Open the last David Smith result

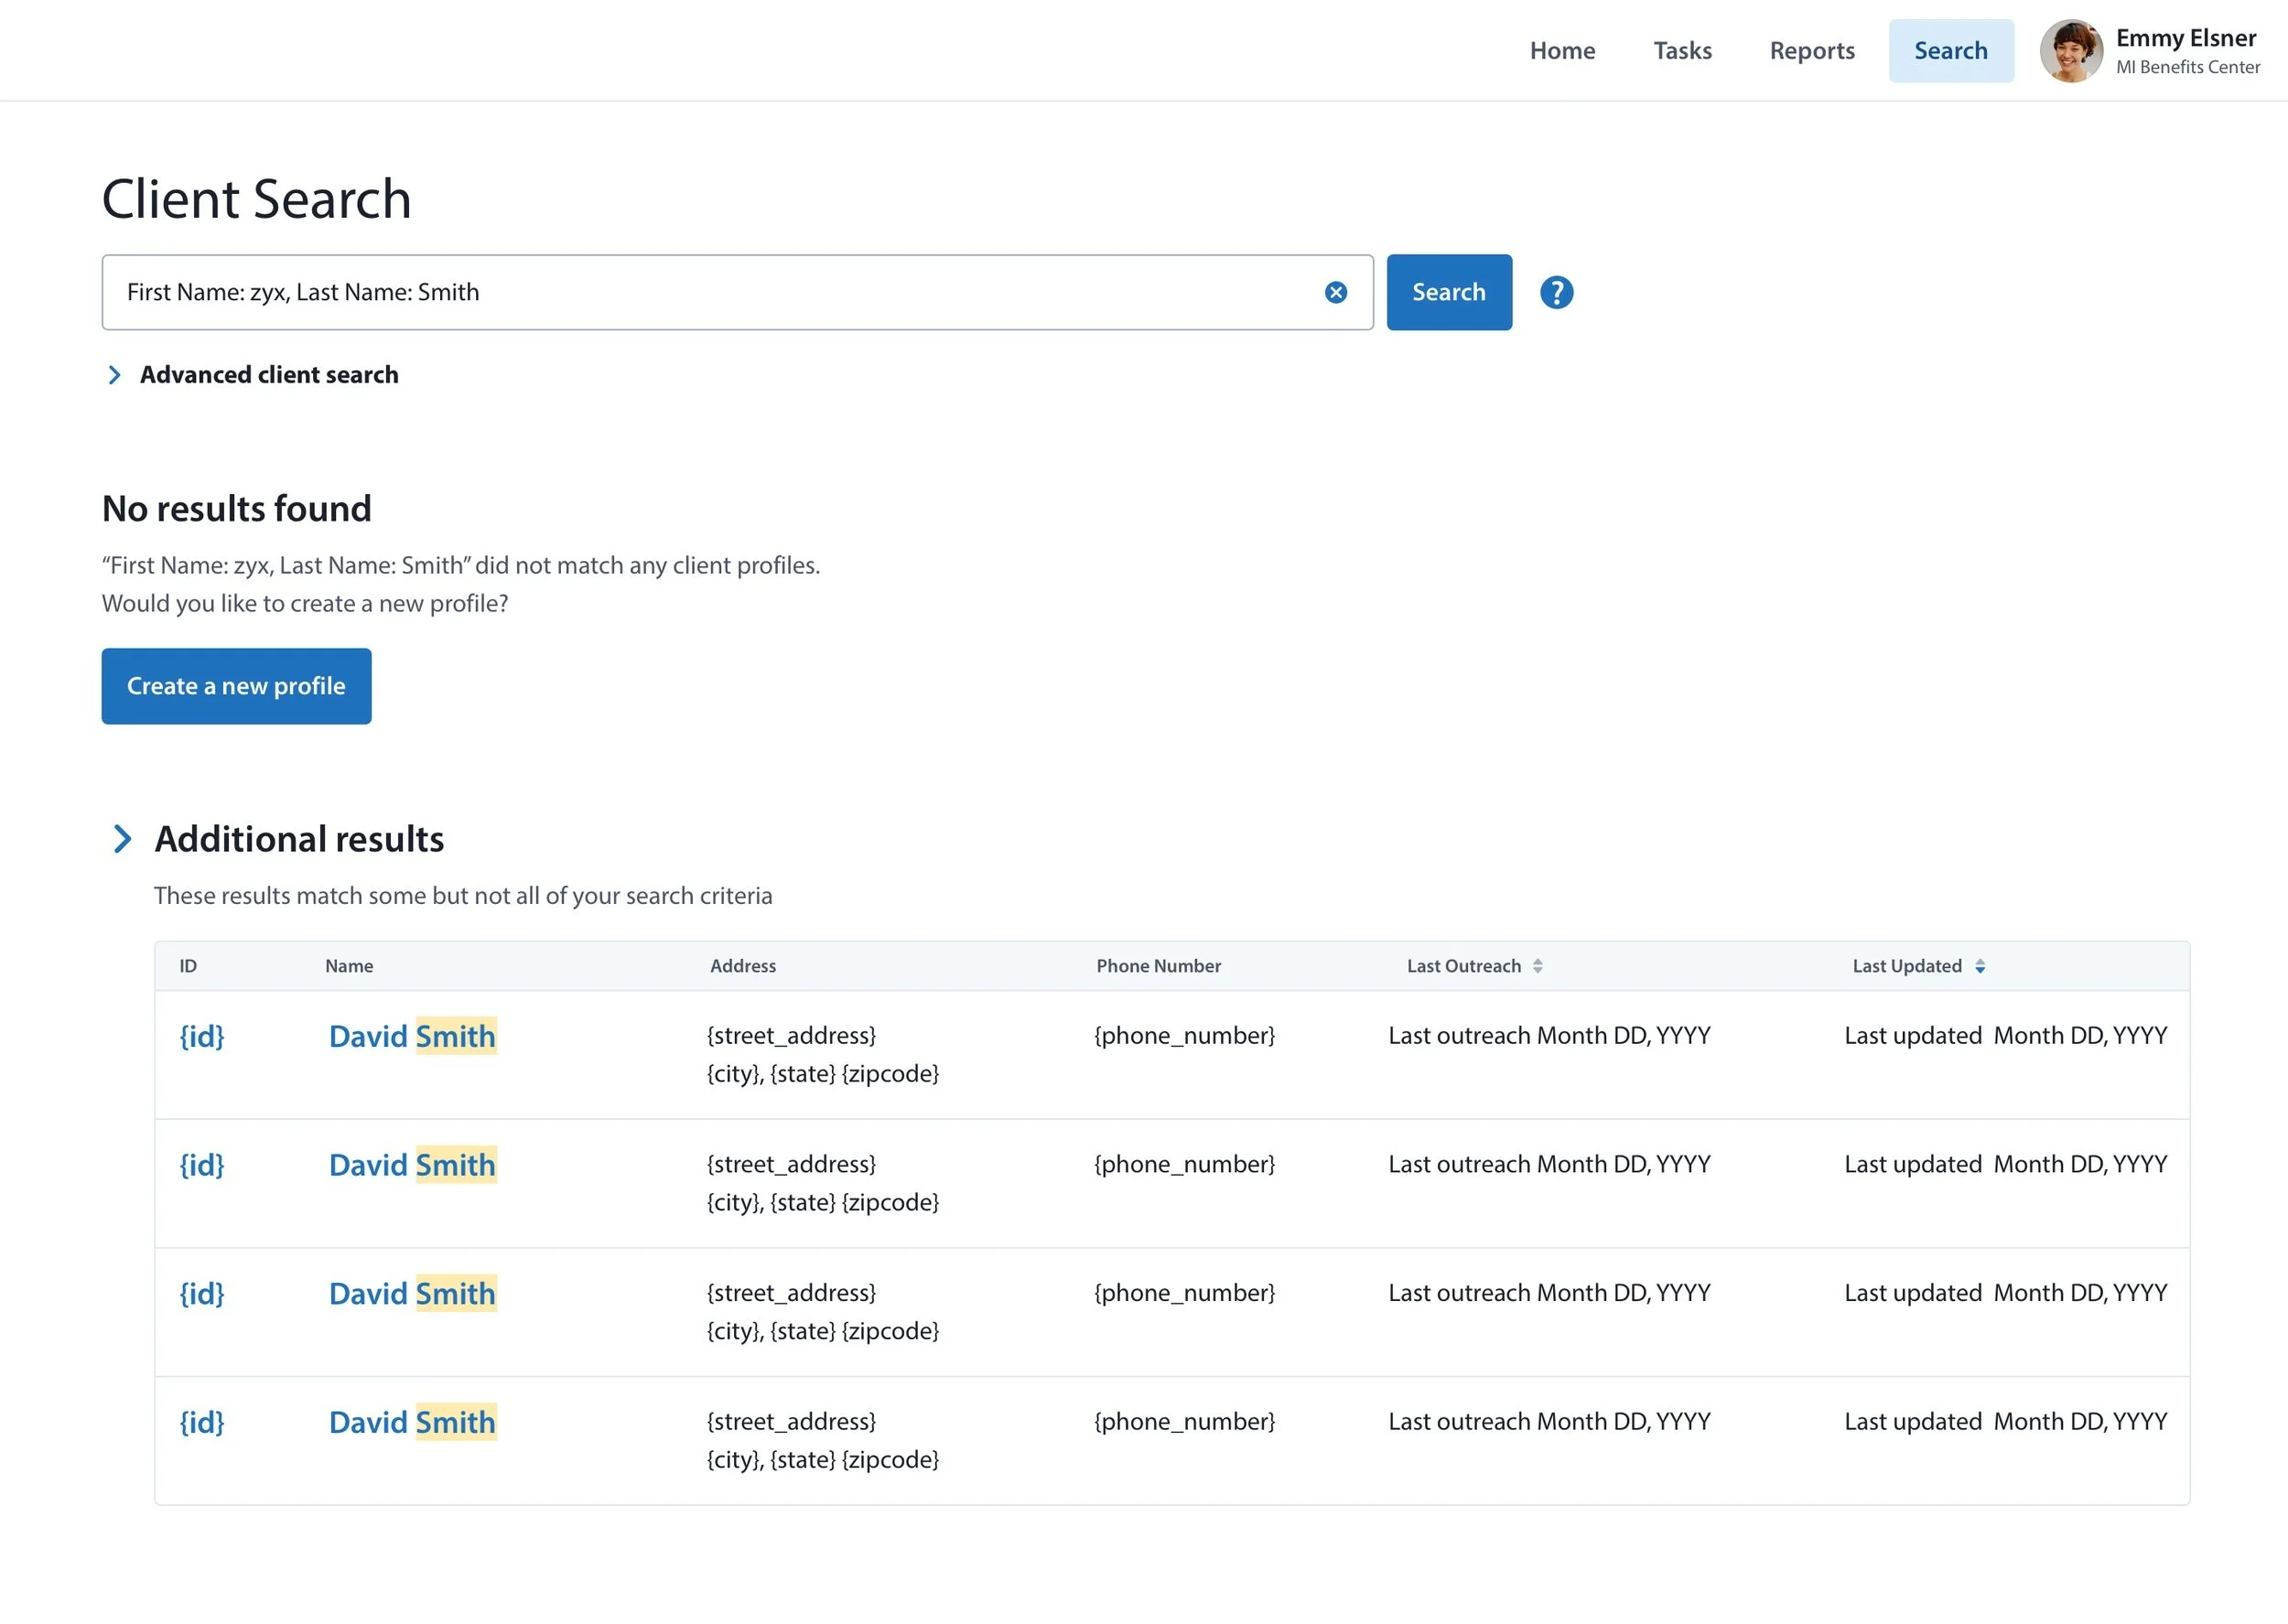click(412, 1422)
